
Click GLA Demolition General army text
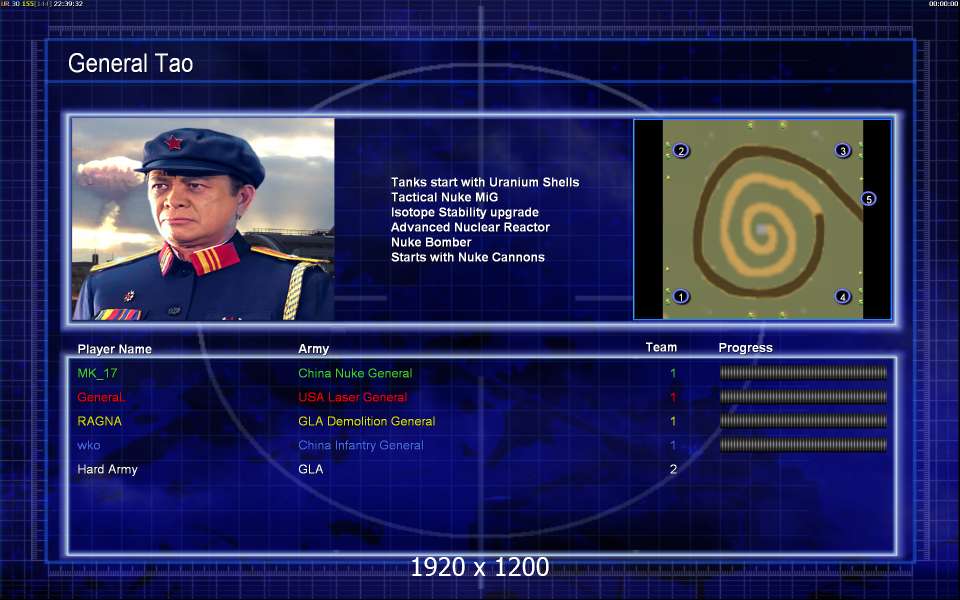point(367,421)
